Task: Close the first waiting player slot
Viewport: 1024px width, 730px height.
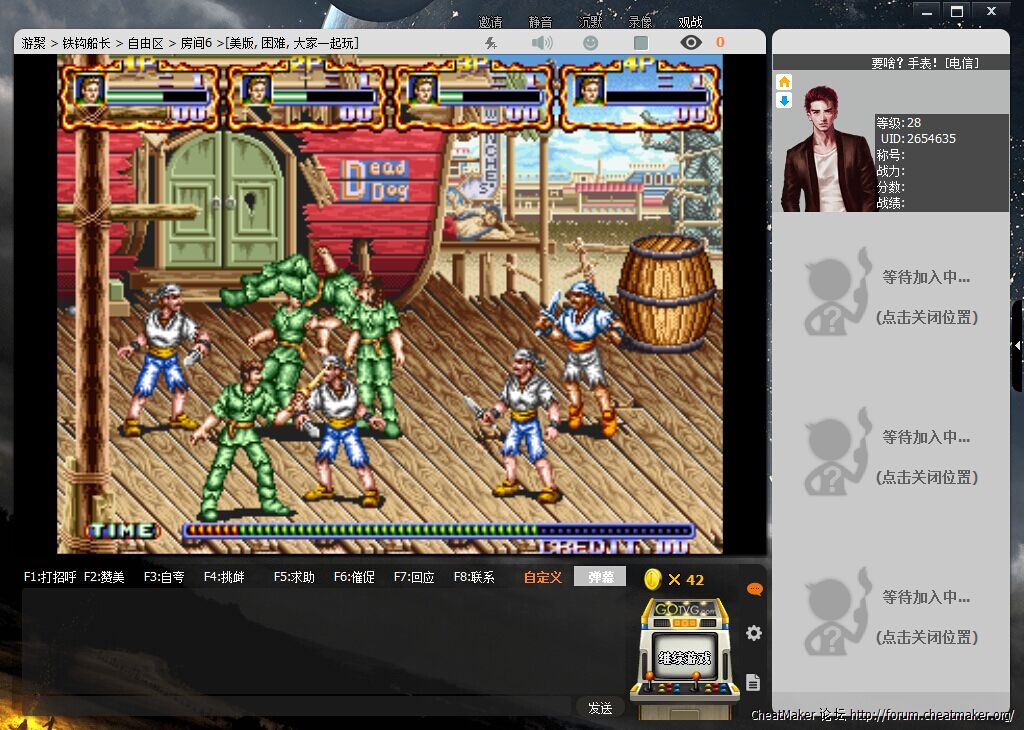Action: (926, 317)
